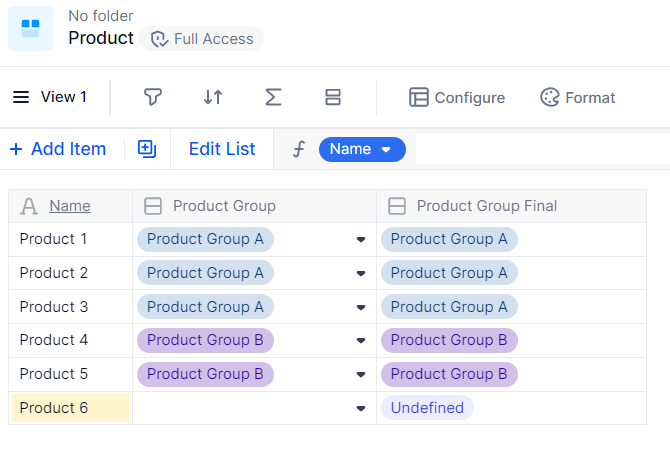This screenshot has width=670, height=453.
Task: Expand the Name field dropdown pill
Action: (x=362, y=149)
